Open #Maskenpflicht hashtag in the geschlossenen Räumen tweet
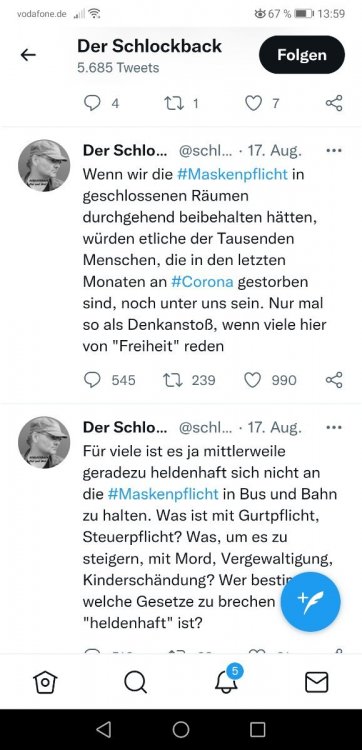The width and height of the screenshot is (362, 750). coord(232,174)
